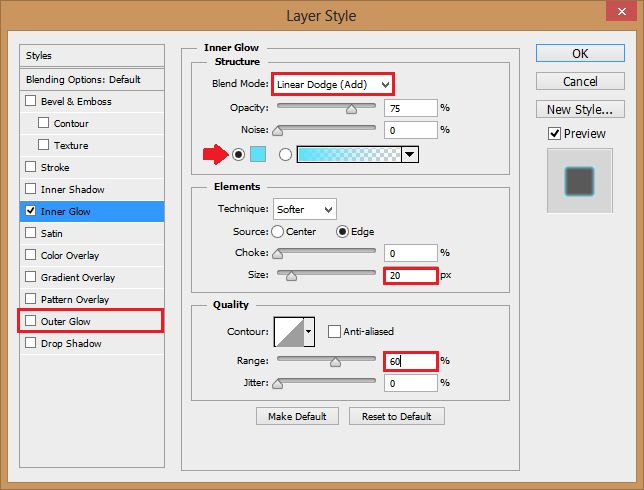Open the Blend Mode dropdown
This screenshot has width=644, height=490.
click(x=333, y=84)
